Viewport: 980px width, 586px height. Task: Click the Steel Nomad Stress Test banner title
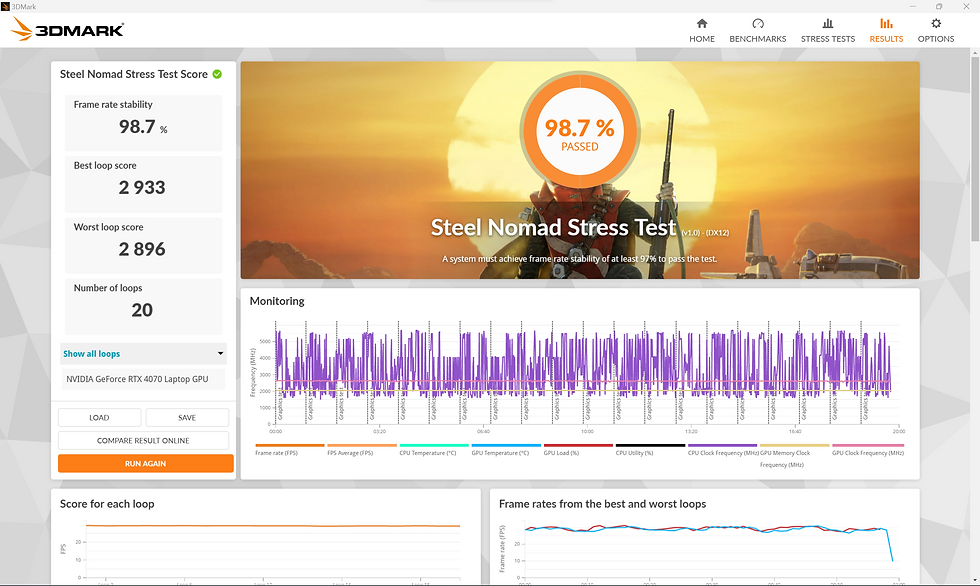(x=554, y=227)
